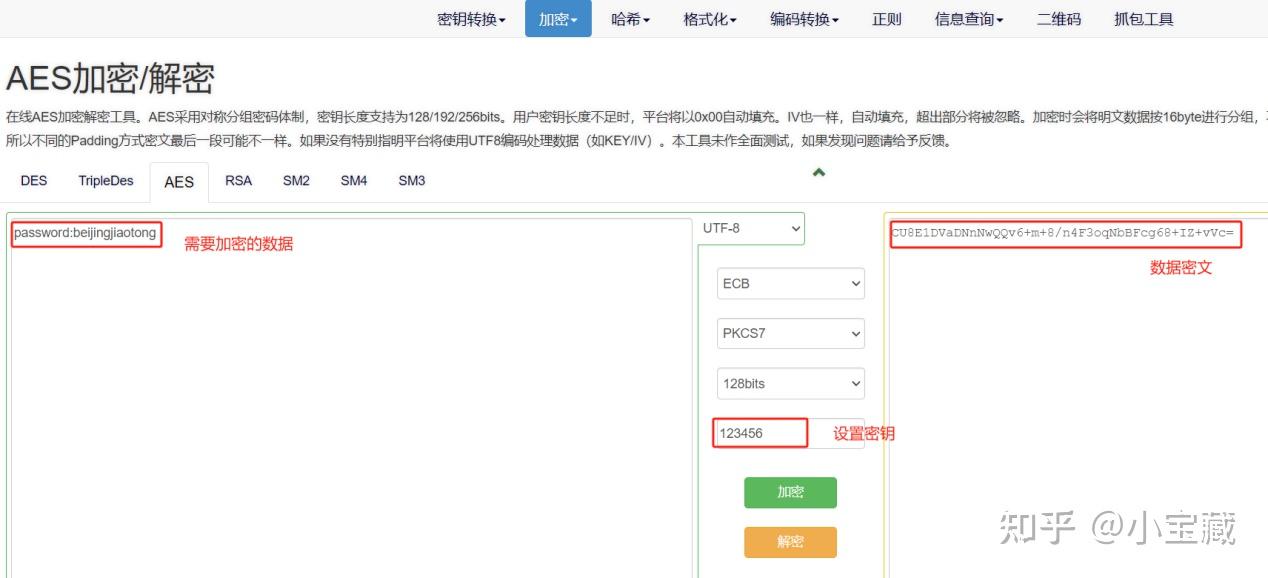Switch to the DES tab
Viewport: 1268px width, 578px height.
(x=33, y=181)
